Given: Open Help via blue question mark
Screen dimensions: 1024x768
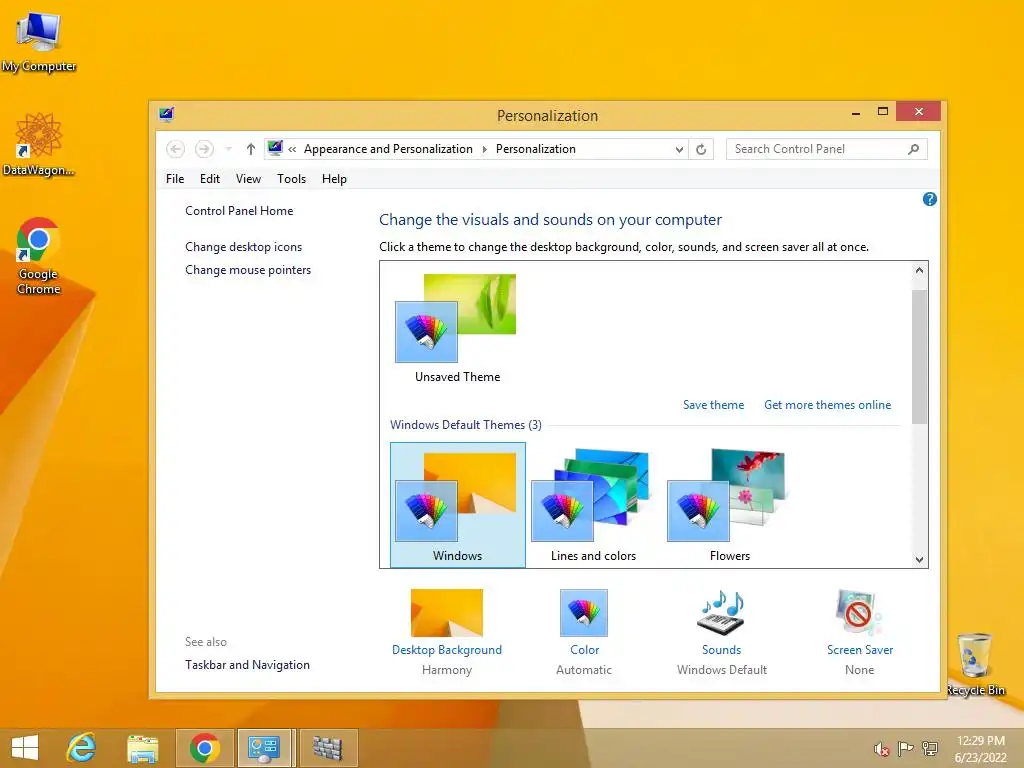Looking at the screenshot, I should click(x=929, y=199).
